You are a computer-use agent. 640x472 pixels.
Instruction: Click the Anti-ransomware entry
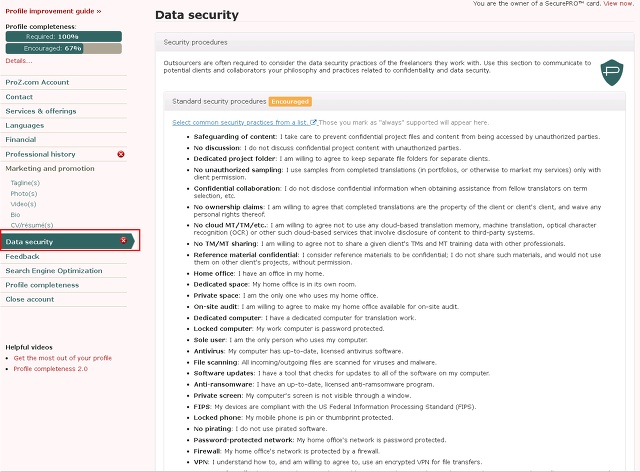[x=314, y=384]
